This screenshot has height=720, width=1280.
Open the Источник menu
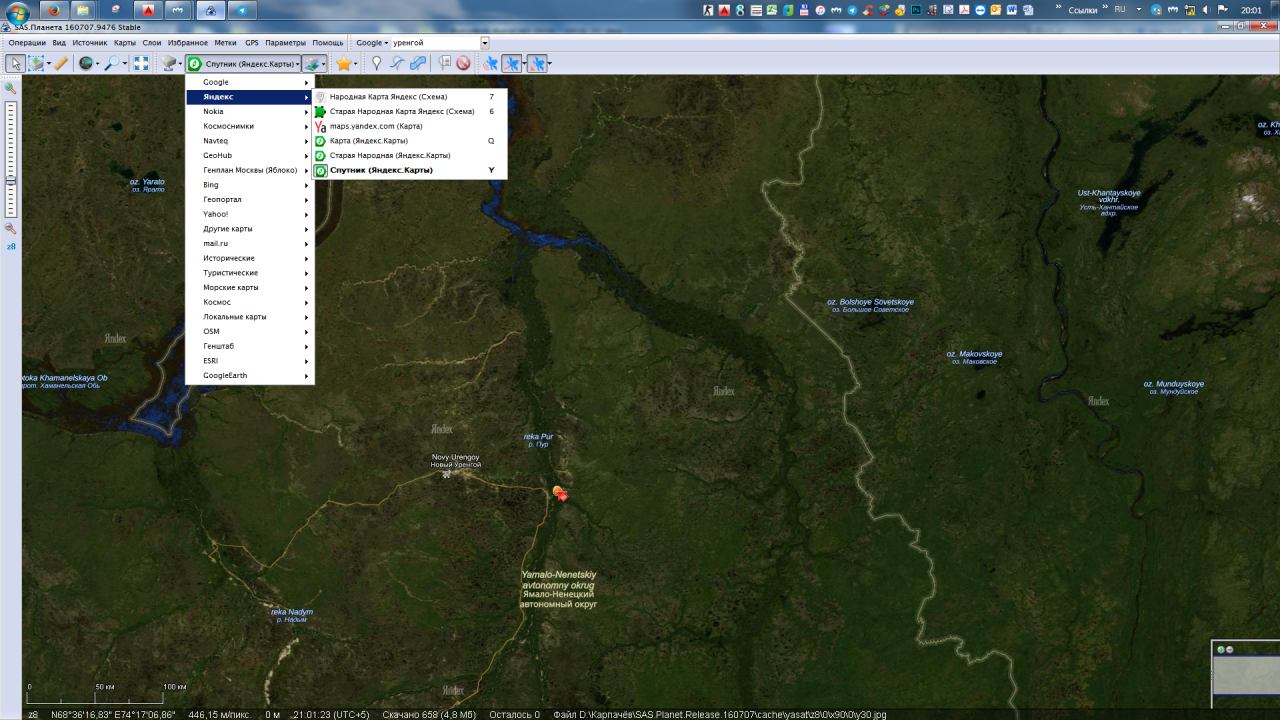click(x=90, y=43)
